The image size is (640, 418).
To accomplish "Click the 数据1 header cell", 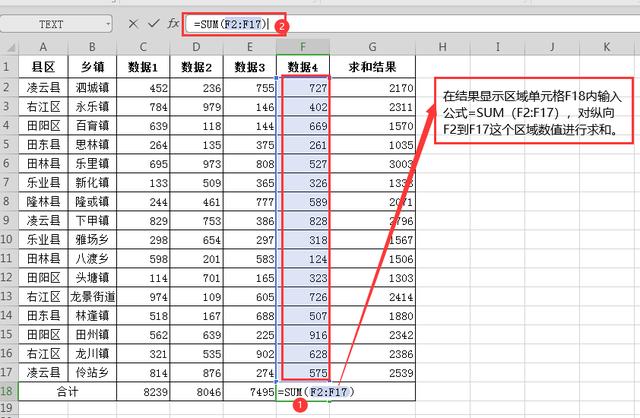I will point(143,67).
